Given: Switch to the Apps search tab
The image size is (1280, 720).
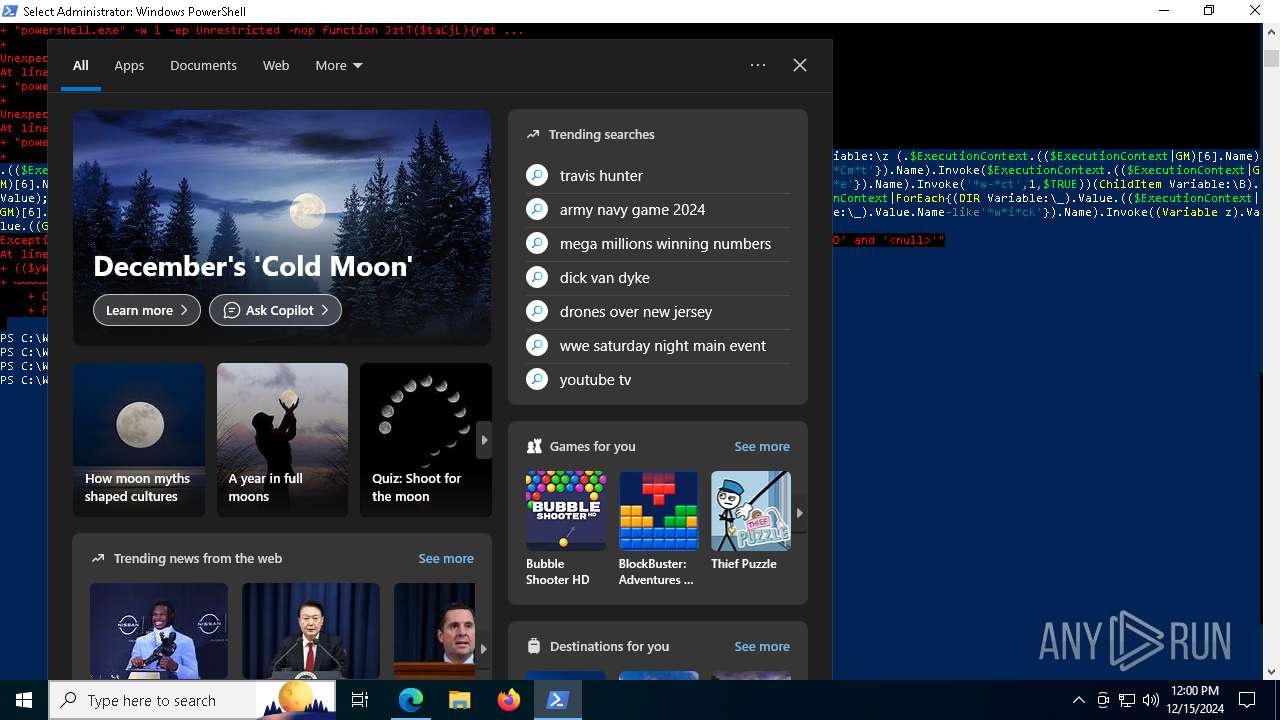Looking at the screenshot, I should point(129,65).
